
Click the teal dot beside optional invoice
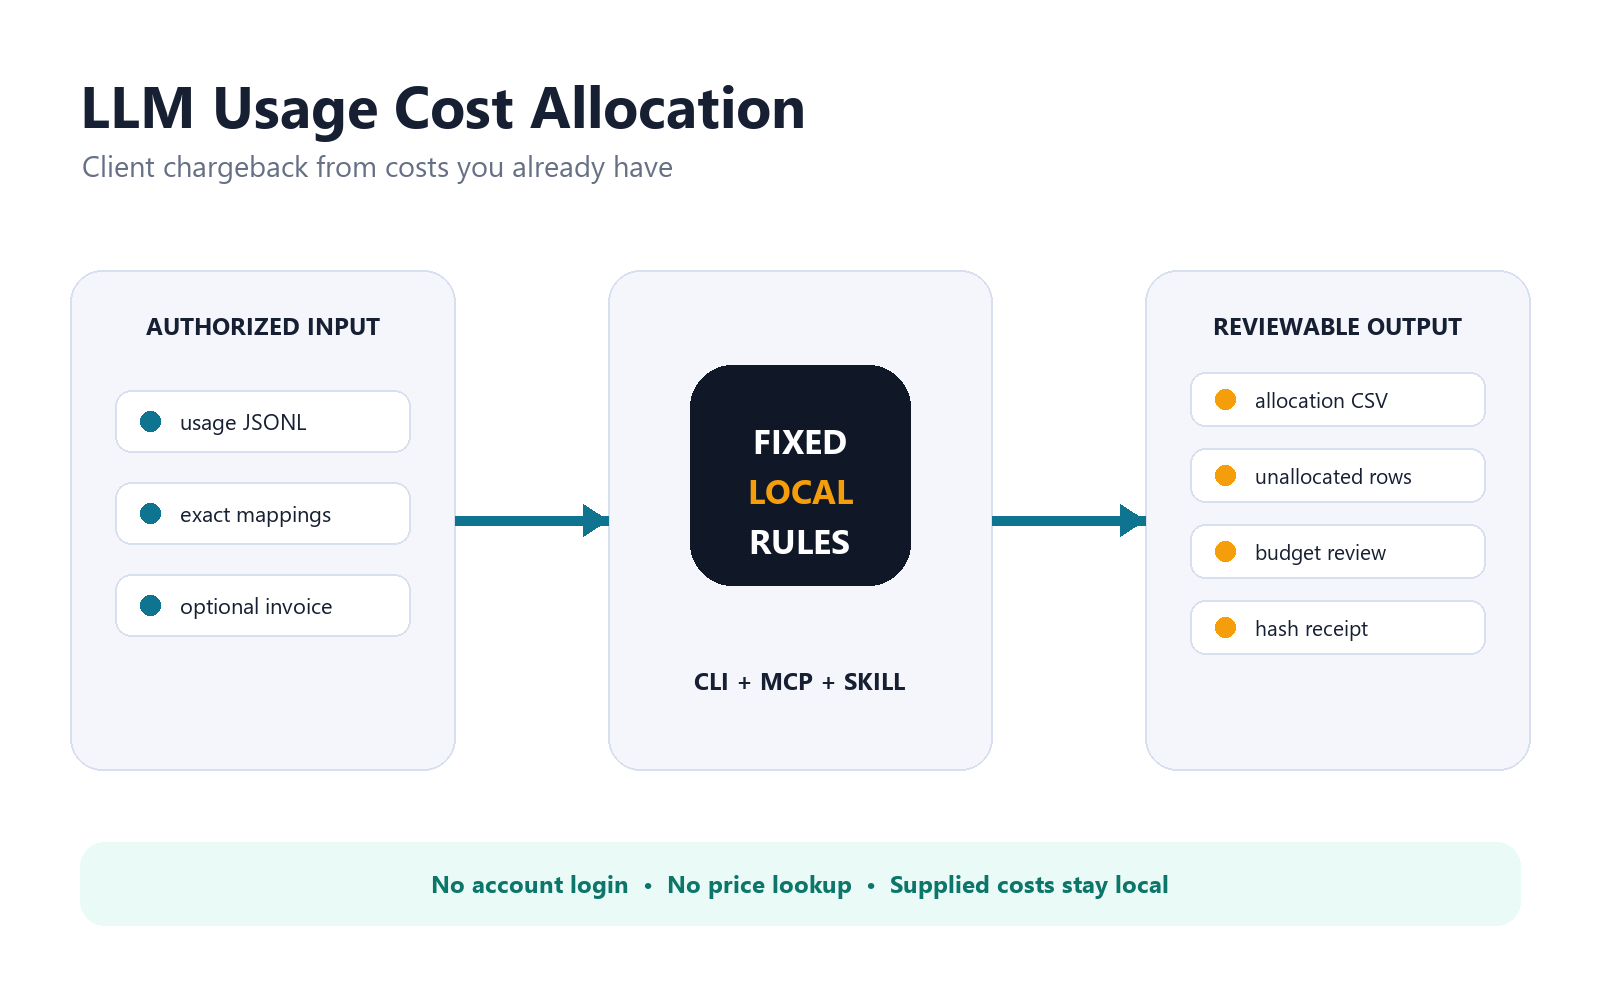click(x=151, y=606)
